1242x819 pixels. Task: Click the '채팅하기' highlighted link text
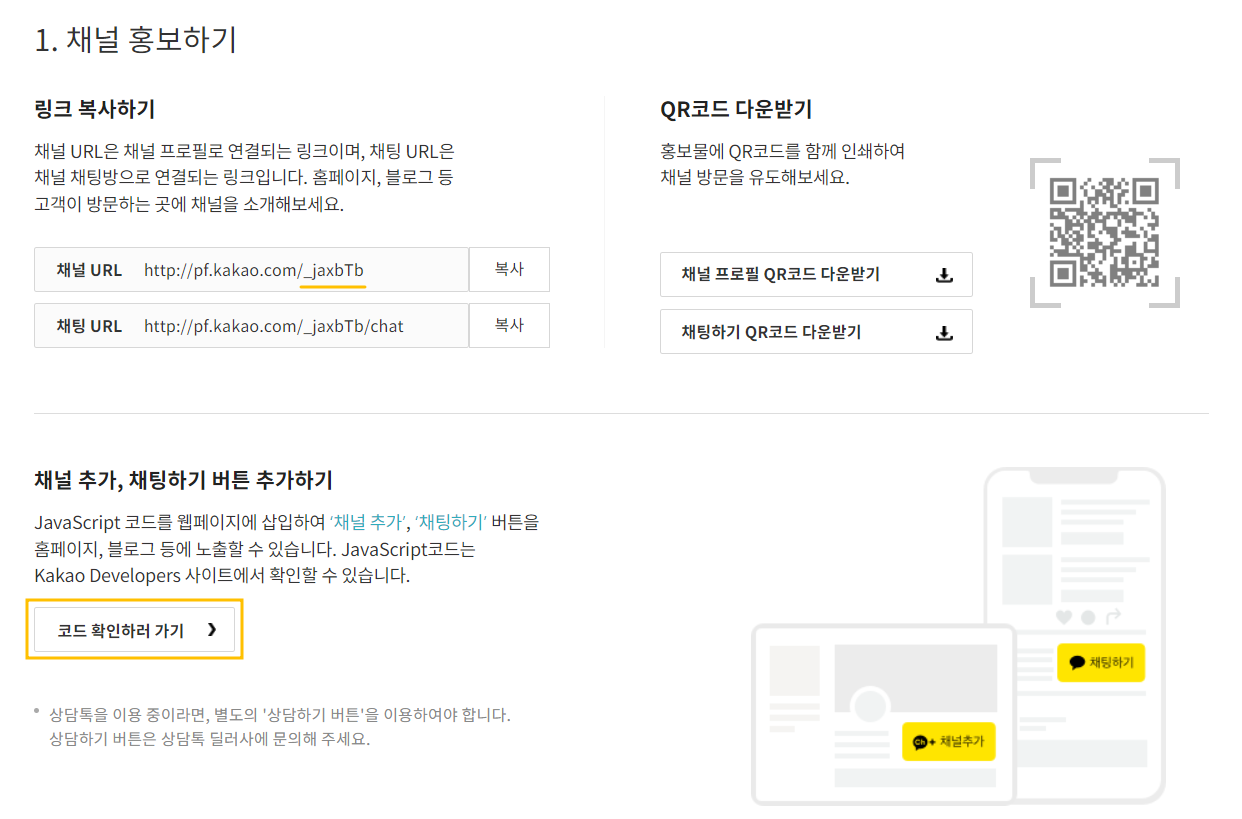pos(451,522)
